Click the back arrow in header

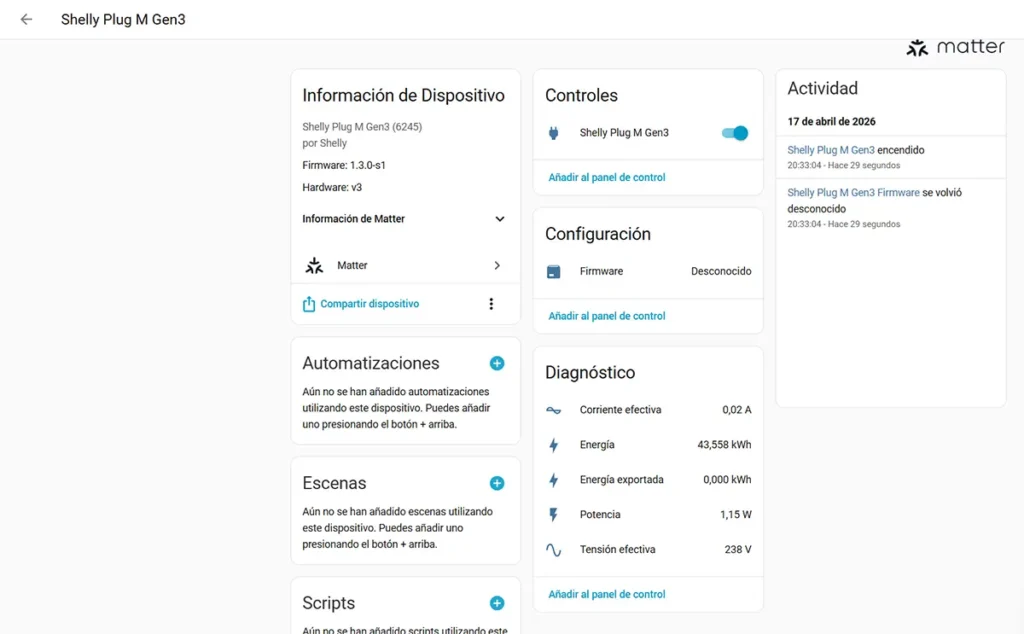pyautogui.click(x=26, y=19)
